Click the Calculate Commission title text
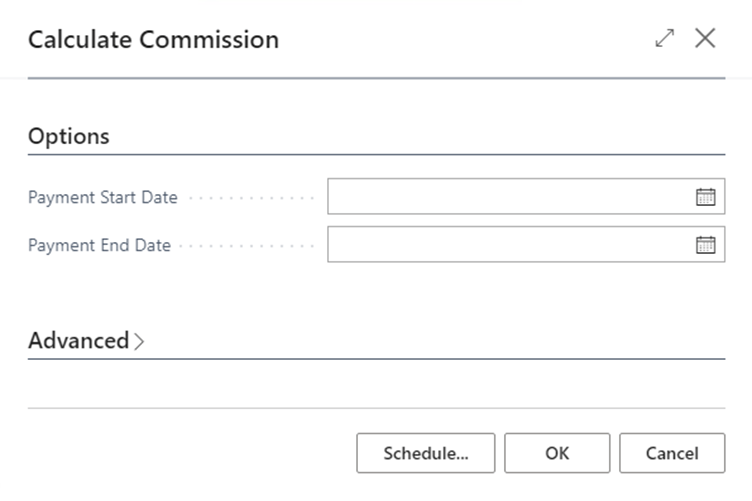The height and width of the screenshot is (501, 752). (153, 40)
